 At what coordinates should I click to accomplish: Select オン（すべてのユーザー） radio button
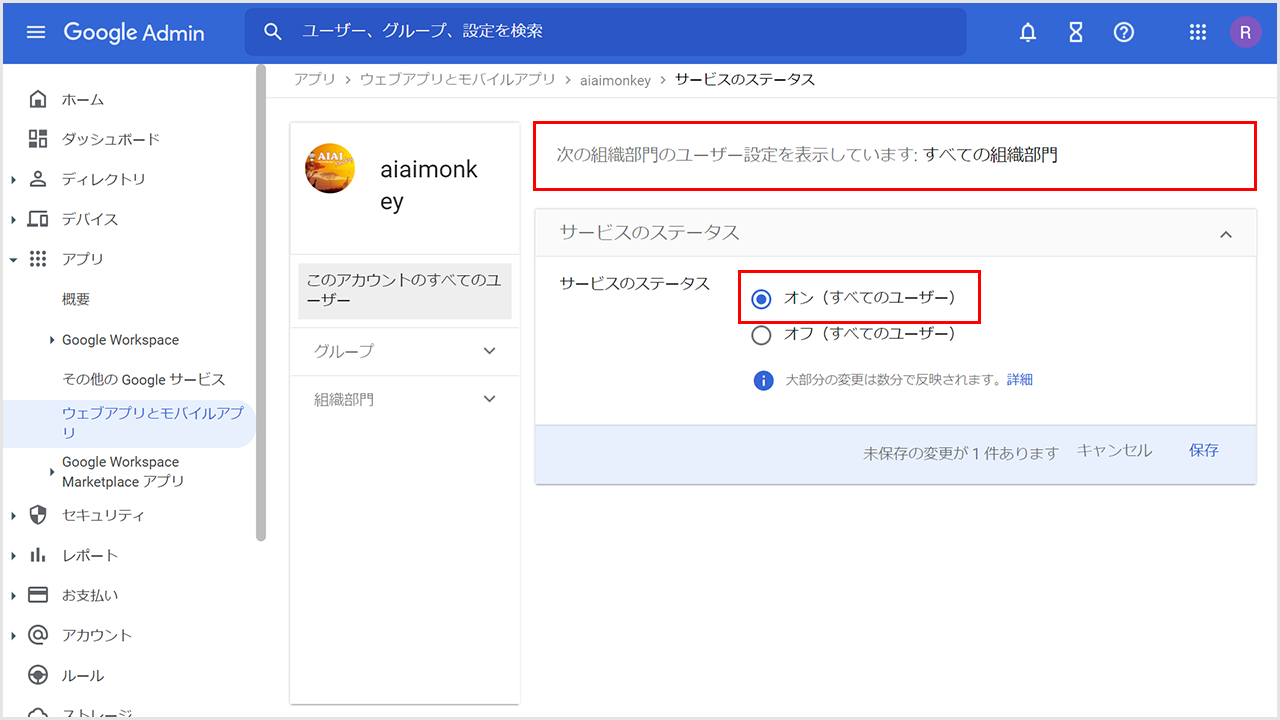pyautogui.click(x=762, y=299)
